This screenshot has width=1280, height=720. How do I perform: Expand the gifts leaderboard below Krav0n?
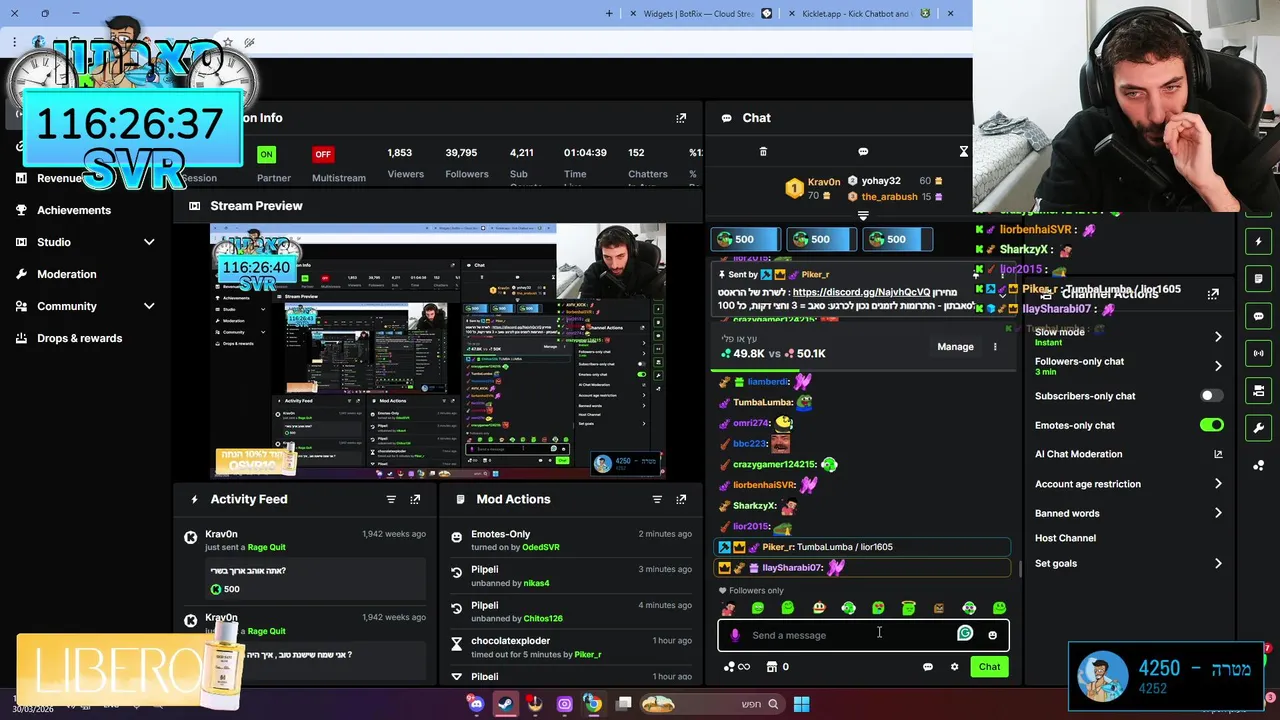[863, 215]
